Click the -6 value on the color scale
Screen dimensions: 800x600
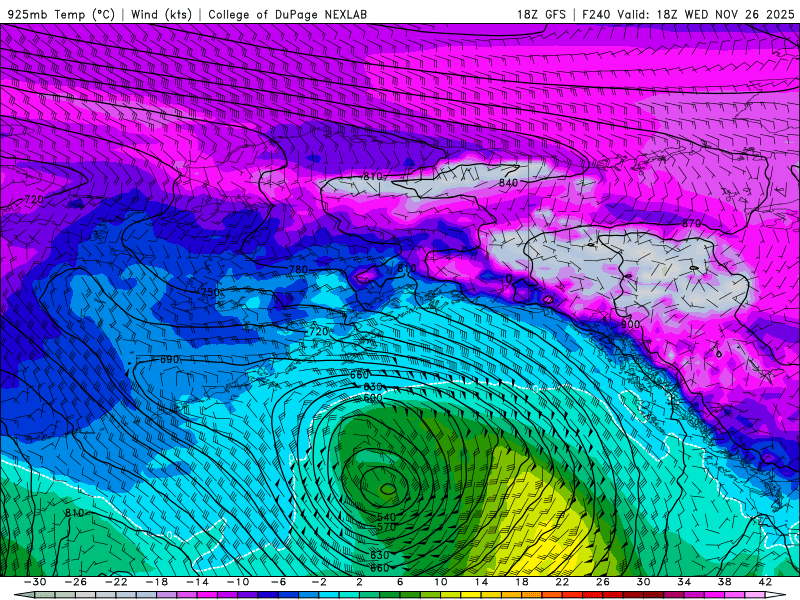(278, 582)
